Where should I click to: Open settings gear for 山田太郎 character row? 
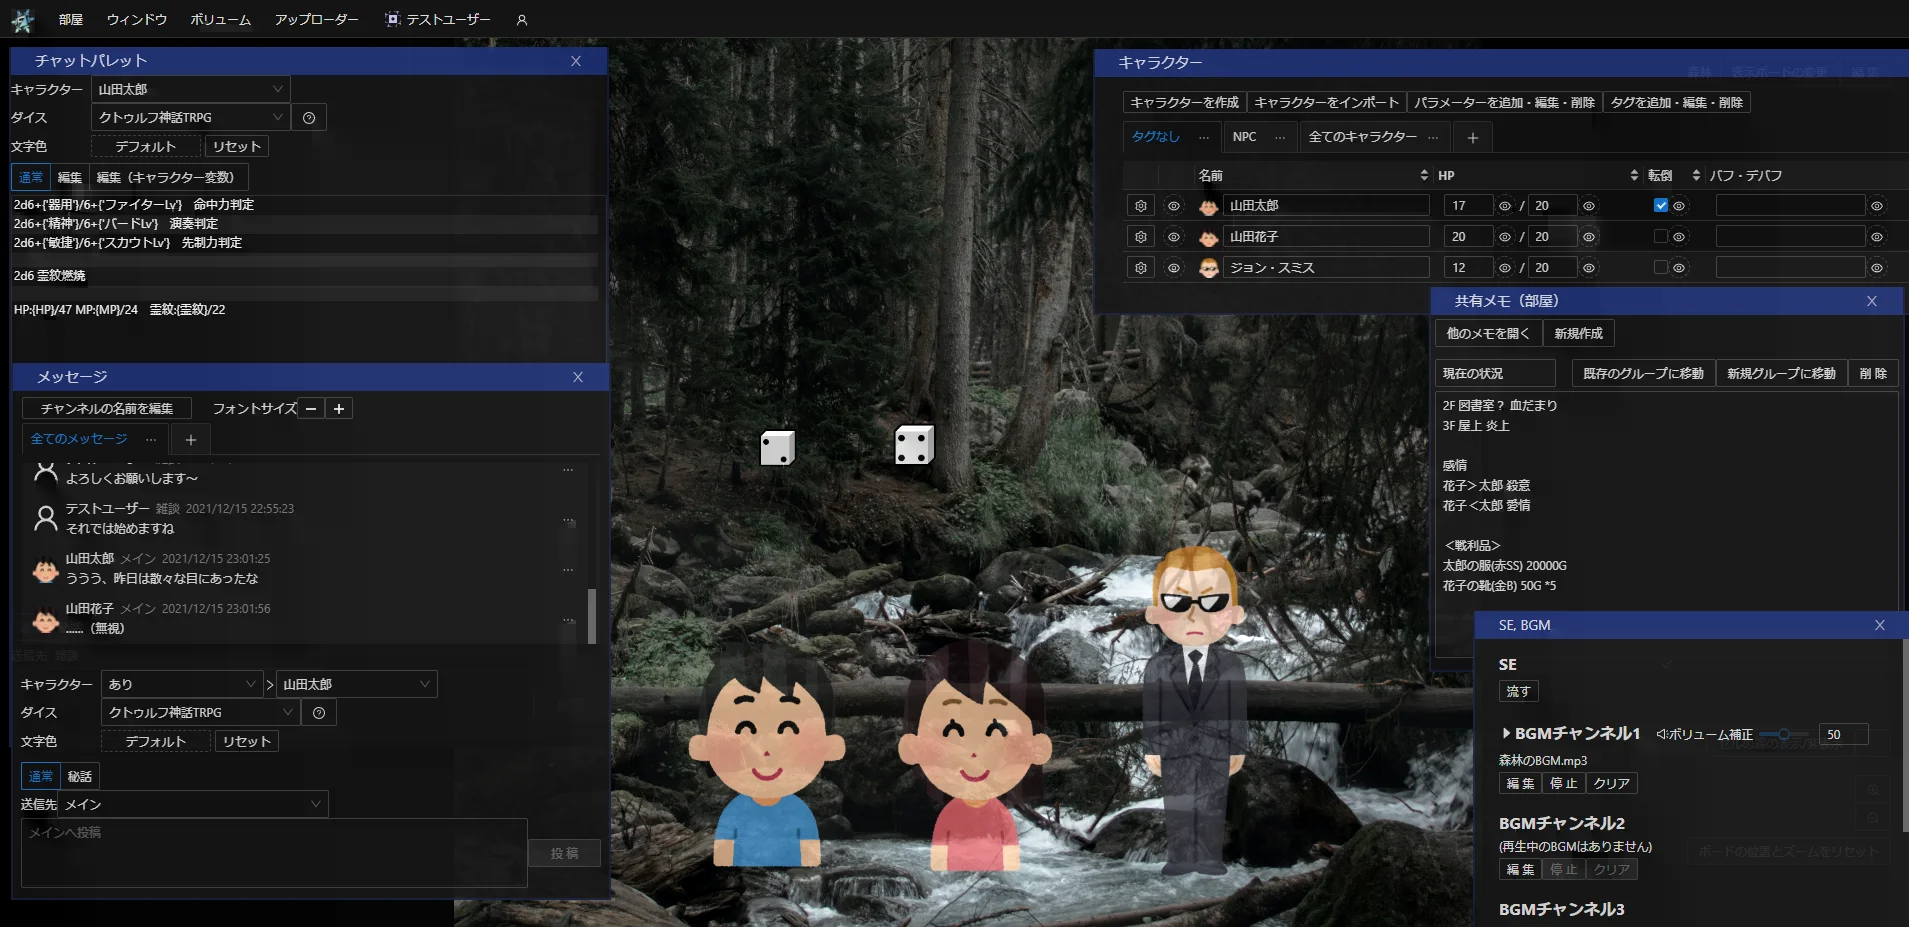[1140, 206]
